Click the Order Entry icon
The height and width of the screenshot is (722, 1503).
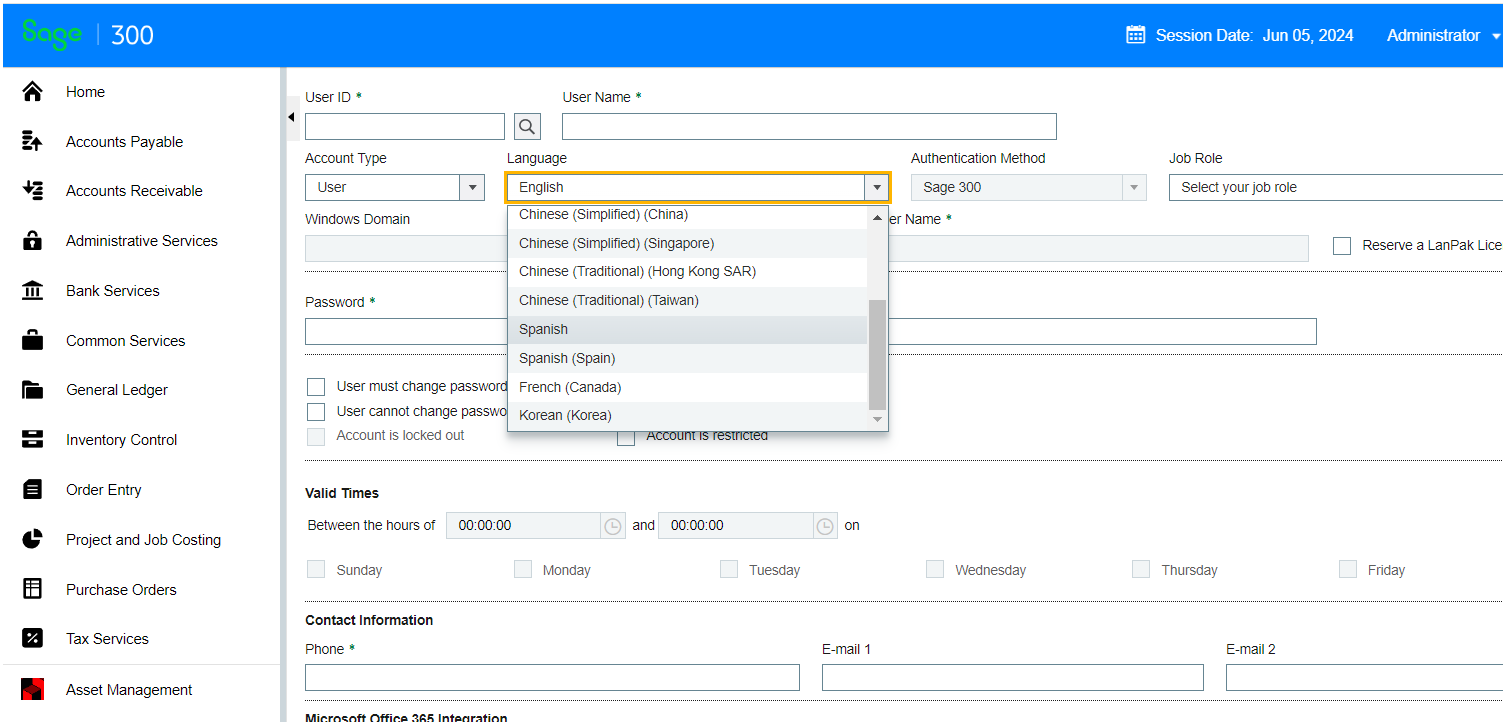click(32, 490)
